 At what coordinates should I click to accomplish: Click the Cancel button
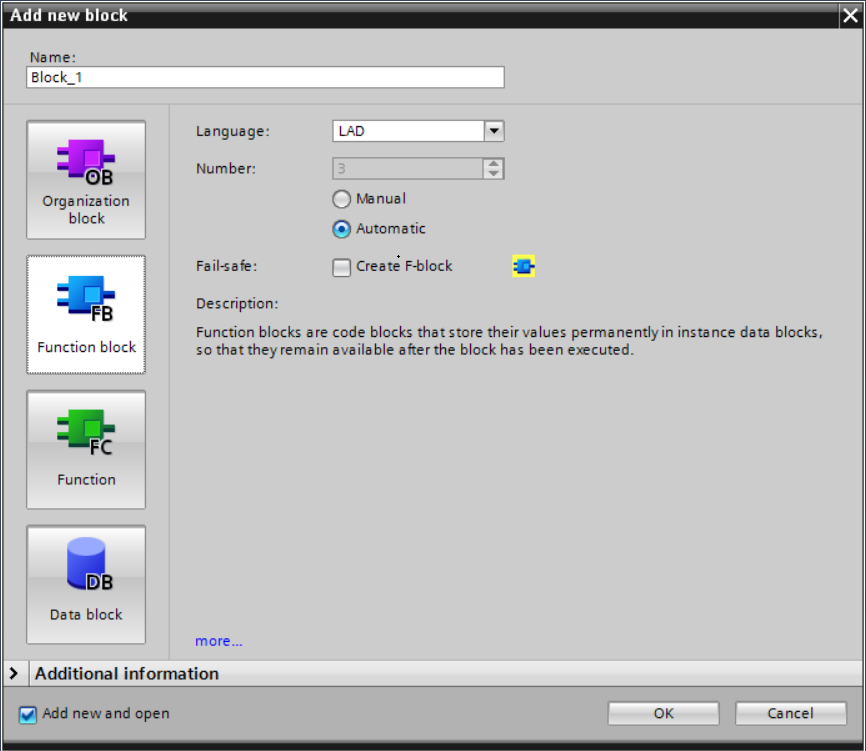pyautogui.click(x=790, y=713)
